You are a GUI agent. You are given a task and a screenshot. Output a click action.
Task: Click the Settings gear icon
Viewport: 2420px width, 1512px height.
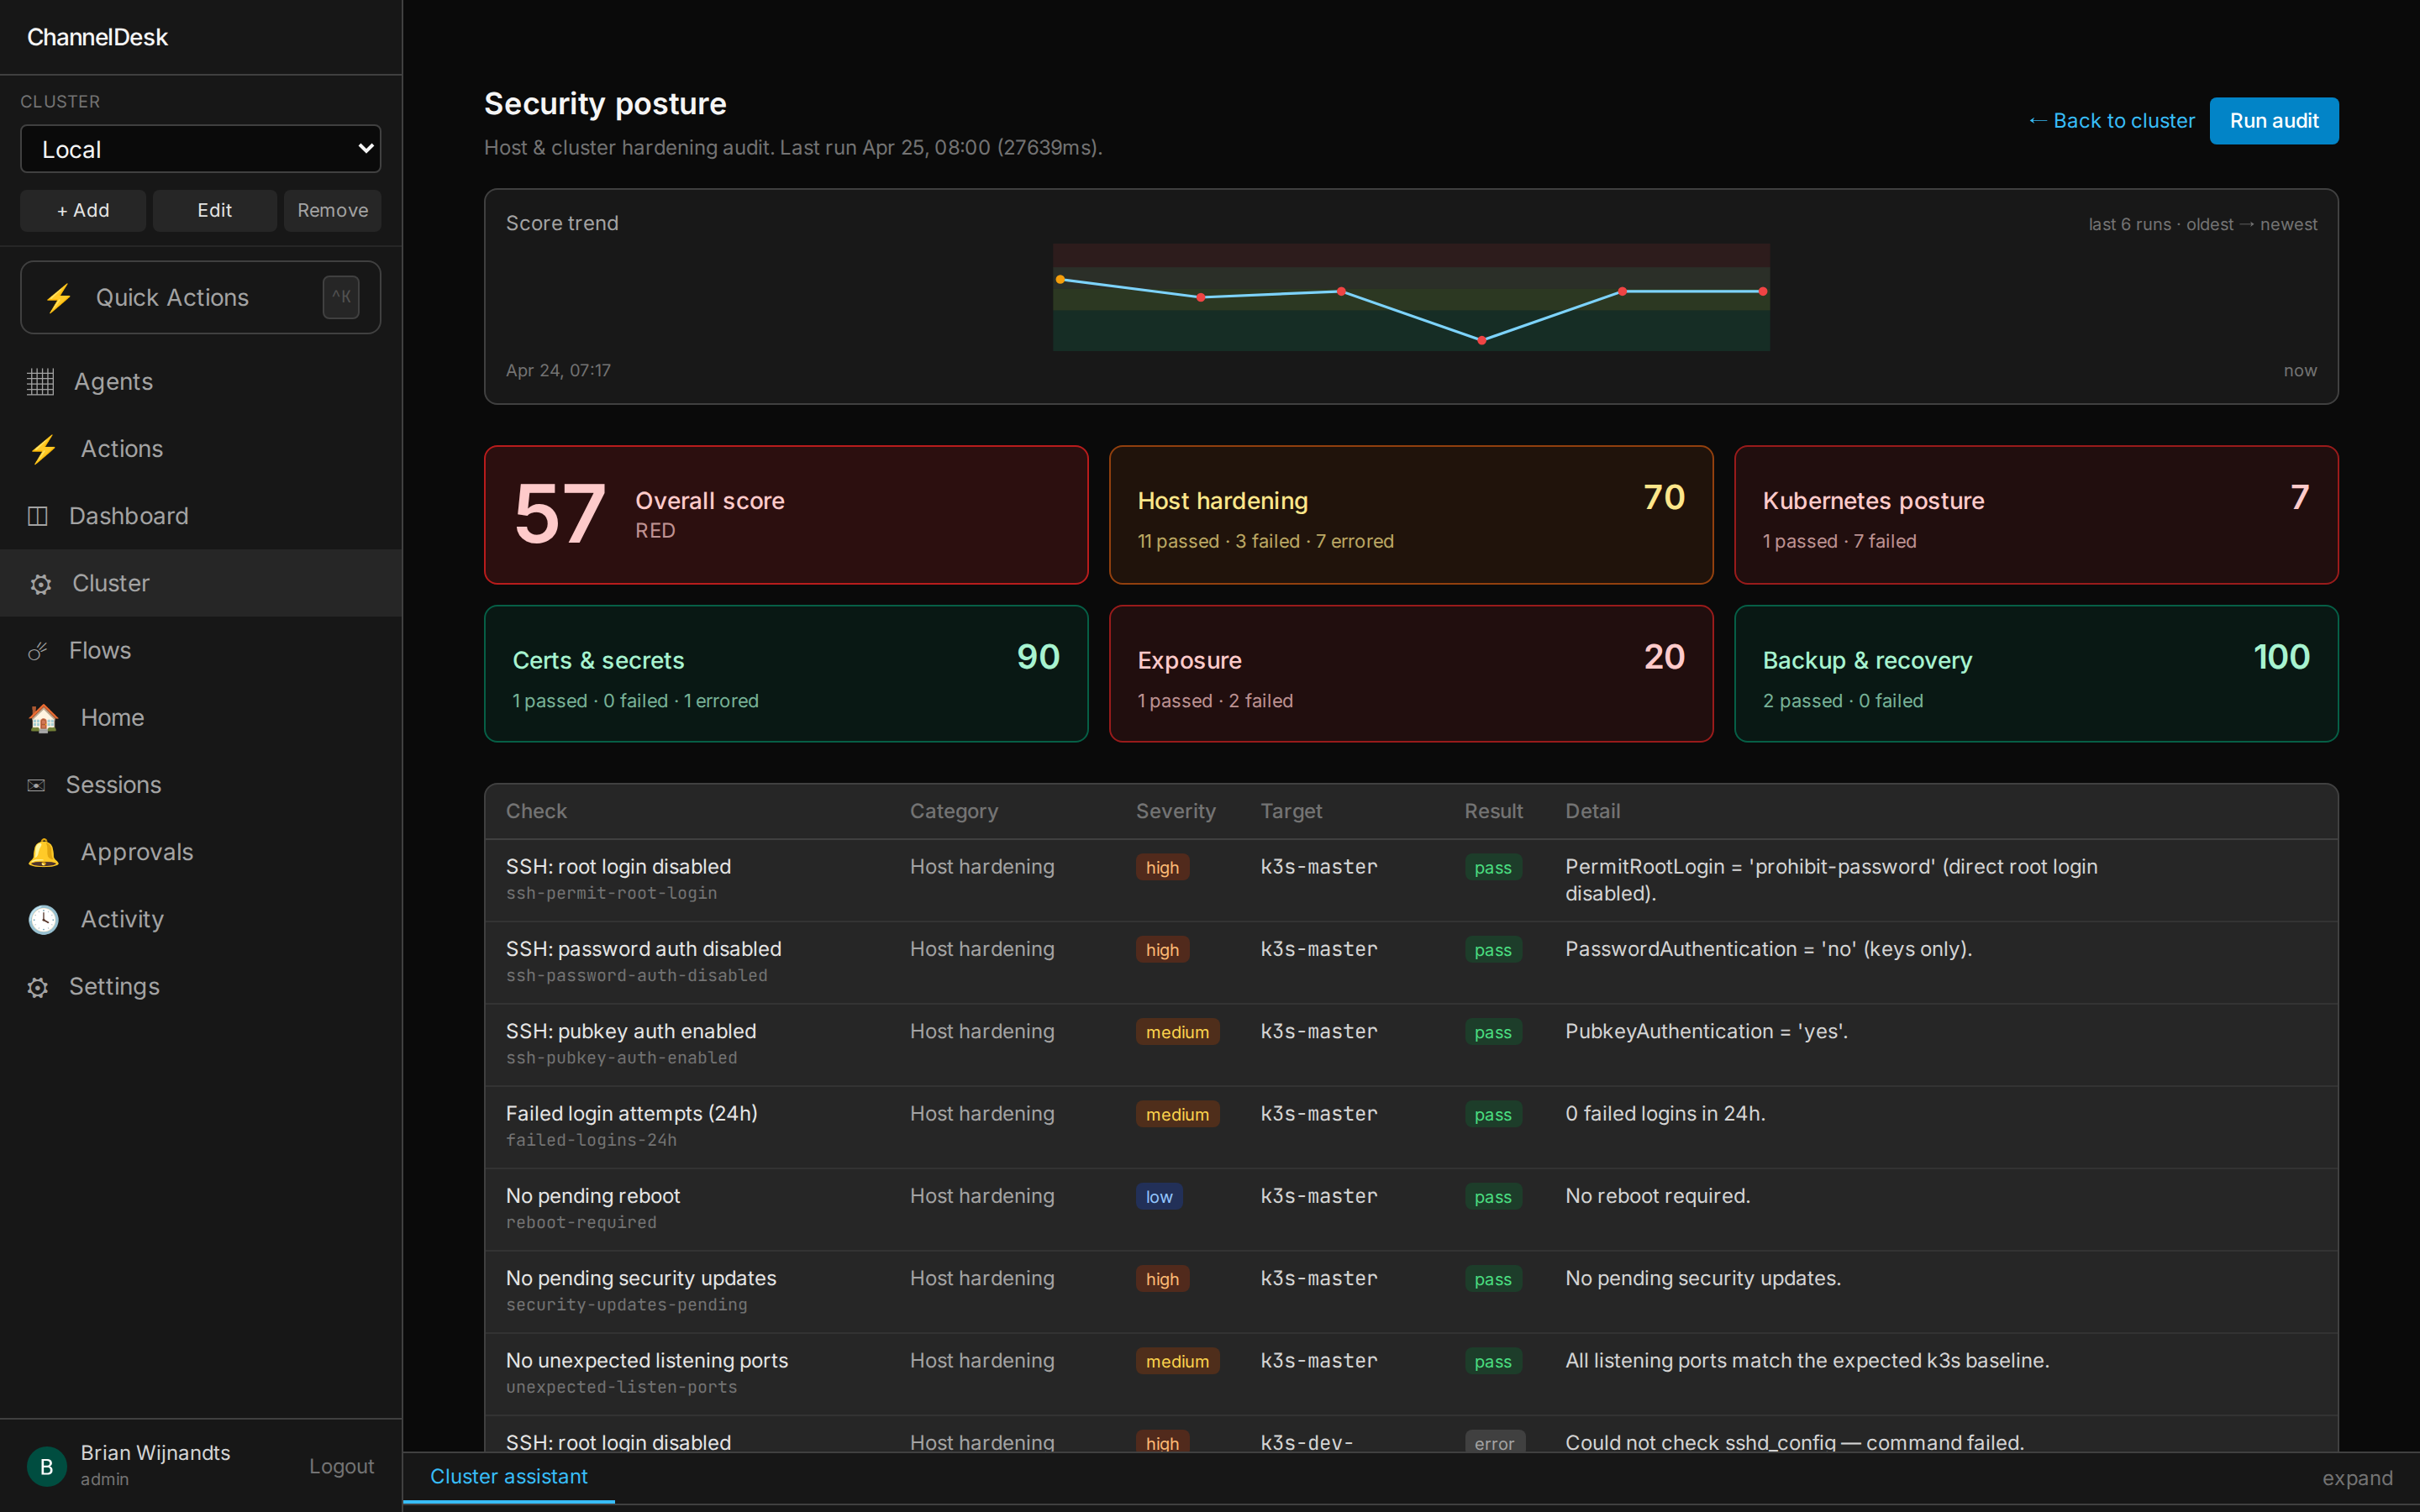pyautogui.click(x=38, y=987)
